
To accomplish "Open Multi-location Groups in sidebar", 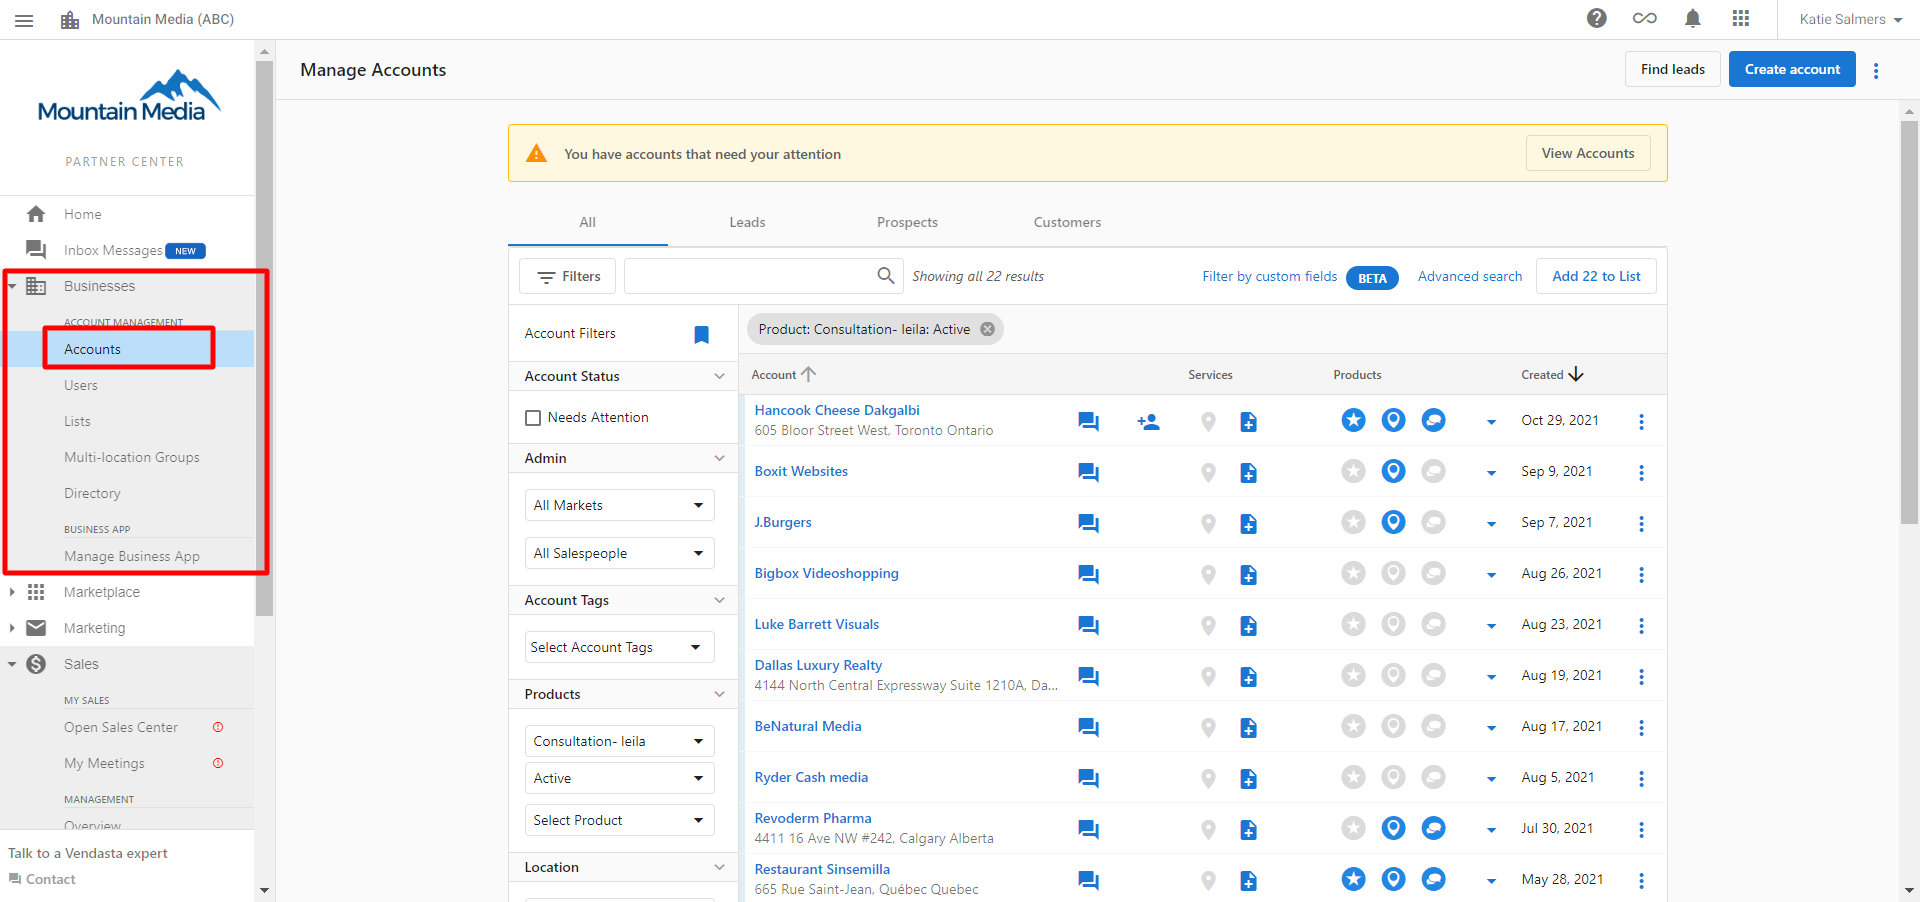I will (132, 457).
